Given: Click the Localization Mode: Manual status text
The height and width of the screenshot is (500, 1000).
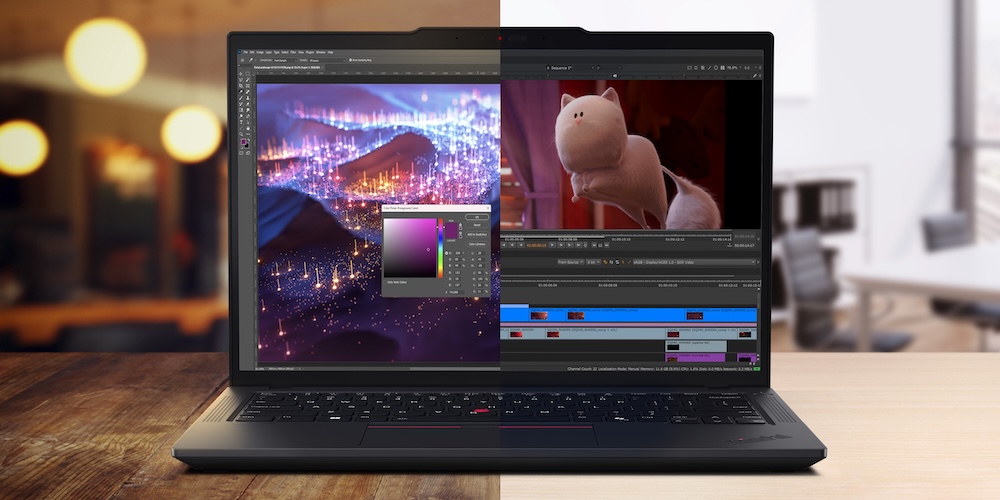Looking at the screenshot, I should (618, 369).
